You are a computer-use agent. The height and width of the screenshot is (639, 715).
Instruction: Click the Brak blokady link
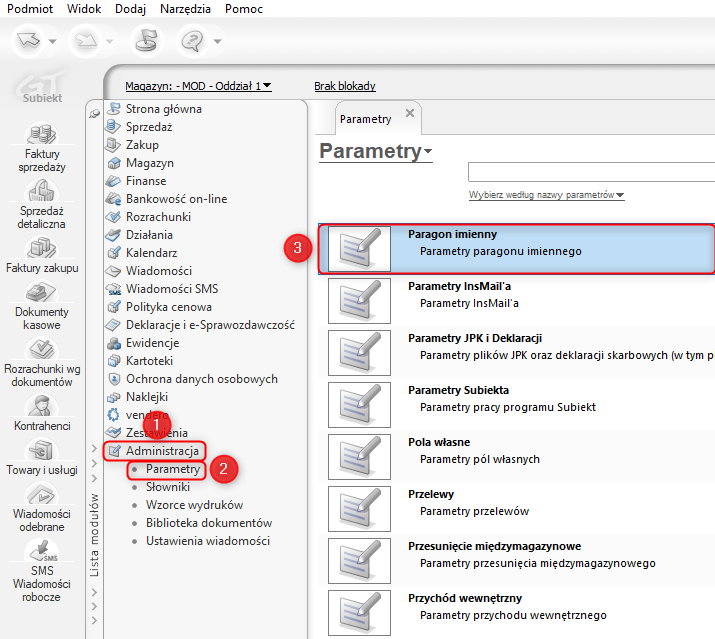(344, 86)
